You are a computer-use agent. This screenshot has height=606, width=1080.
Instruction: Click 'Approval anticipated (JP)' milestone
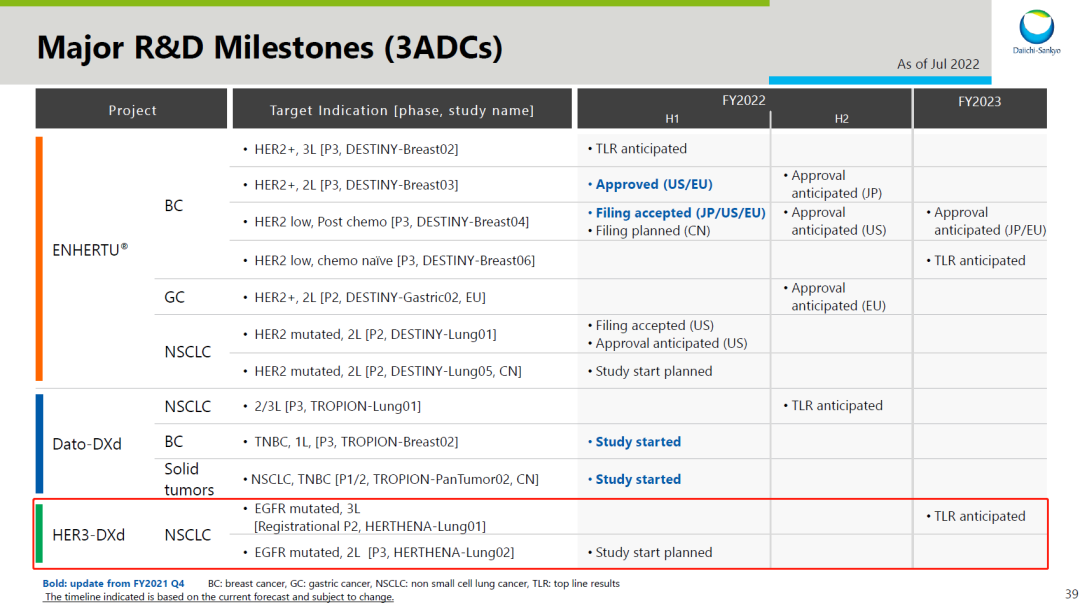click(x=836, y=185)
